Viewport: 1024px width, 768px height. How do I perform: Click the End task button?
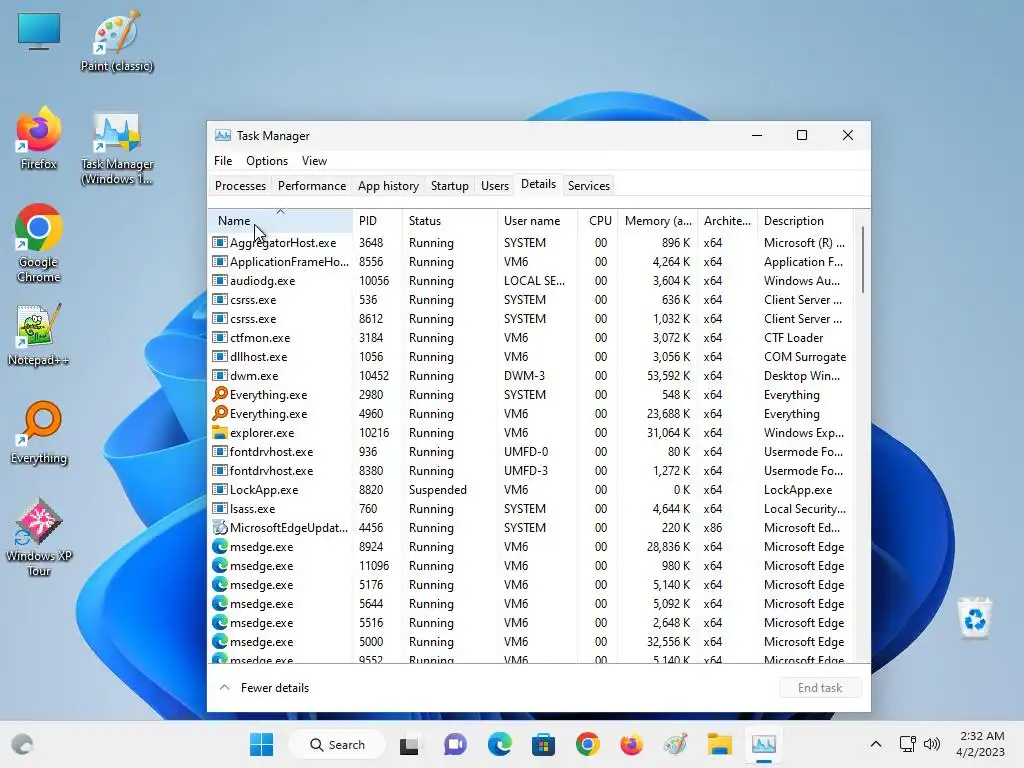[820, 688]
